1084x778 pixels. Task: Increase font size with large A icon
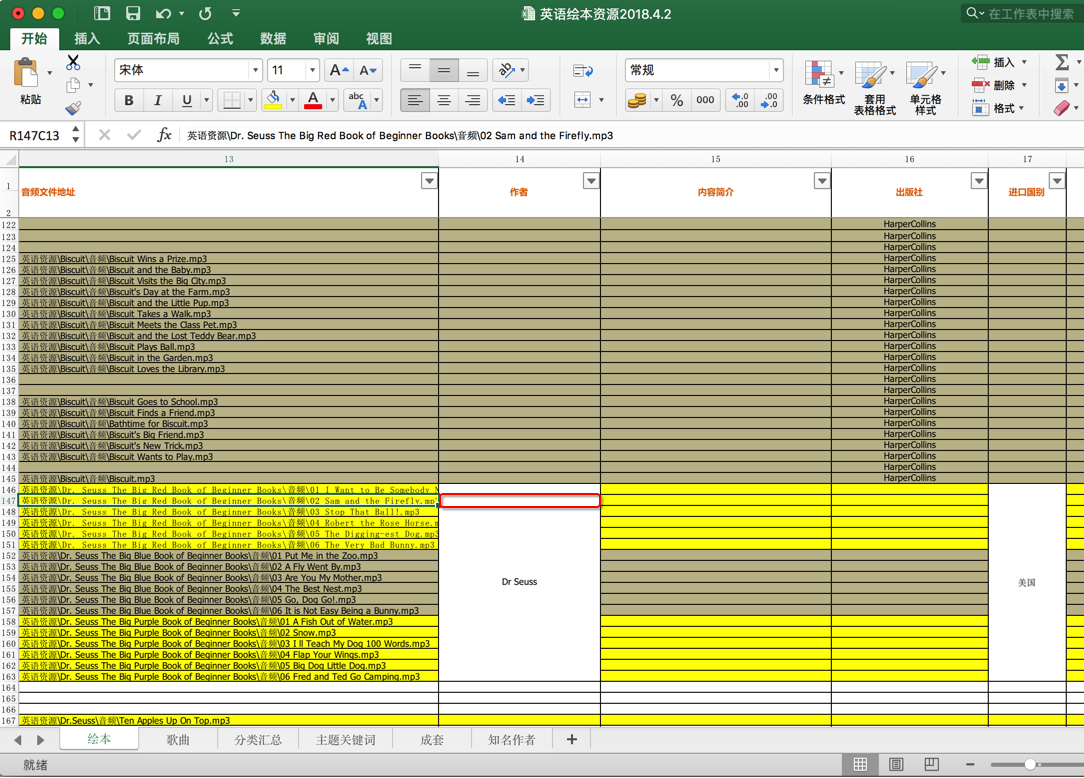click(x=339, y=70)
